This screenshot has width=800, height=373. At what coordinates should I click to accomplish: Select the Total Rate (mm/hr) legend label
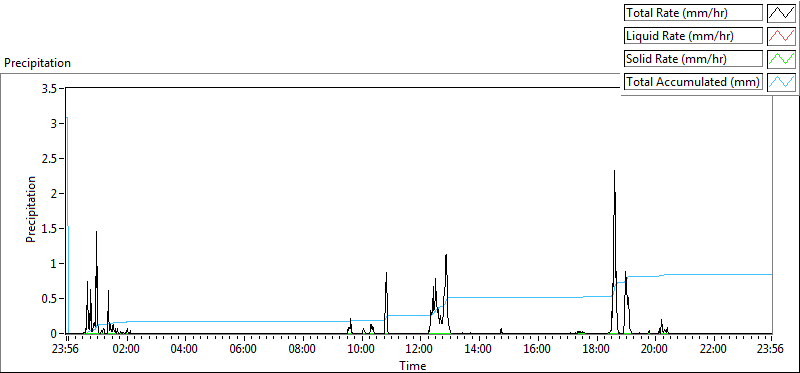click(x=694, y=13)
